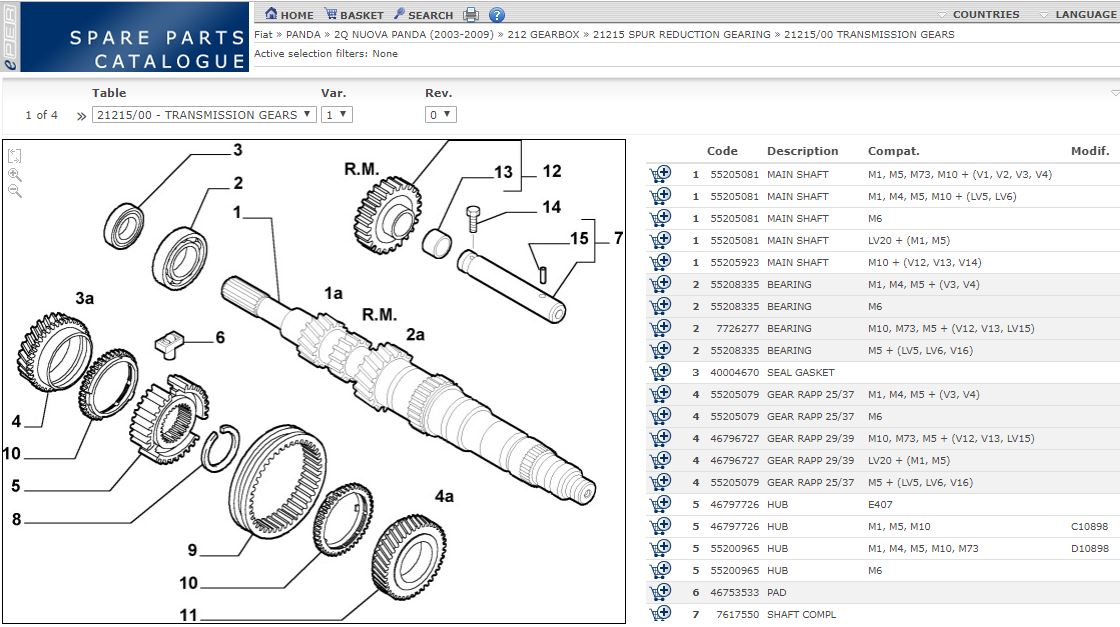Image resolution: width=1120 pixels, height=627 pixels.
Task: Select modification code C10898
Action: (x=1089, y=526)
